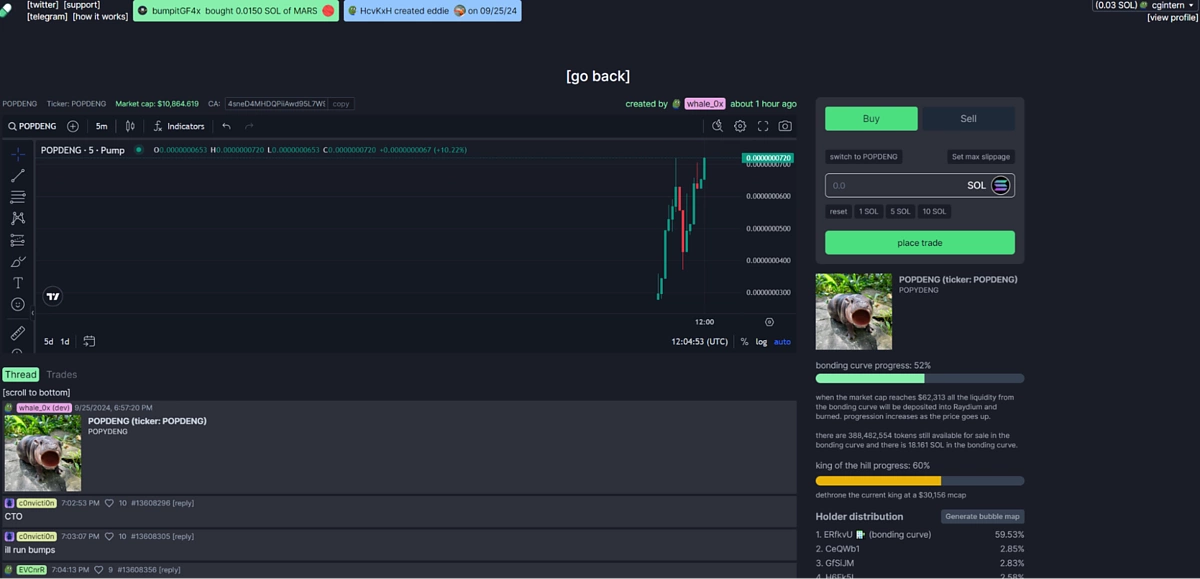Image resolution: width=1200 pixels, height=579 pixels.
Task: Open the chart candle style dropdown
Action: click(130, 126)
